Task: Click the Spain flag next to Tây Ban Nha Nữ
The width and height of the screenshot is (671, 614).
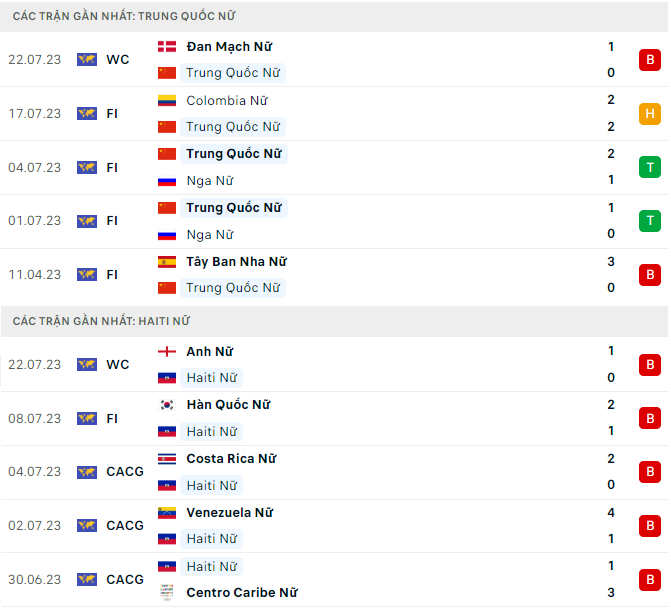Action: [167, 261]
